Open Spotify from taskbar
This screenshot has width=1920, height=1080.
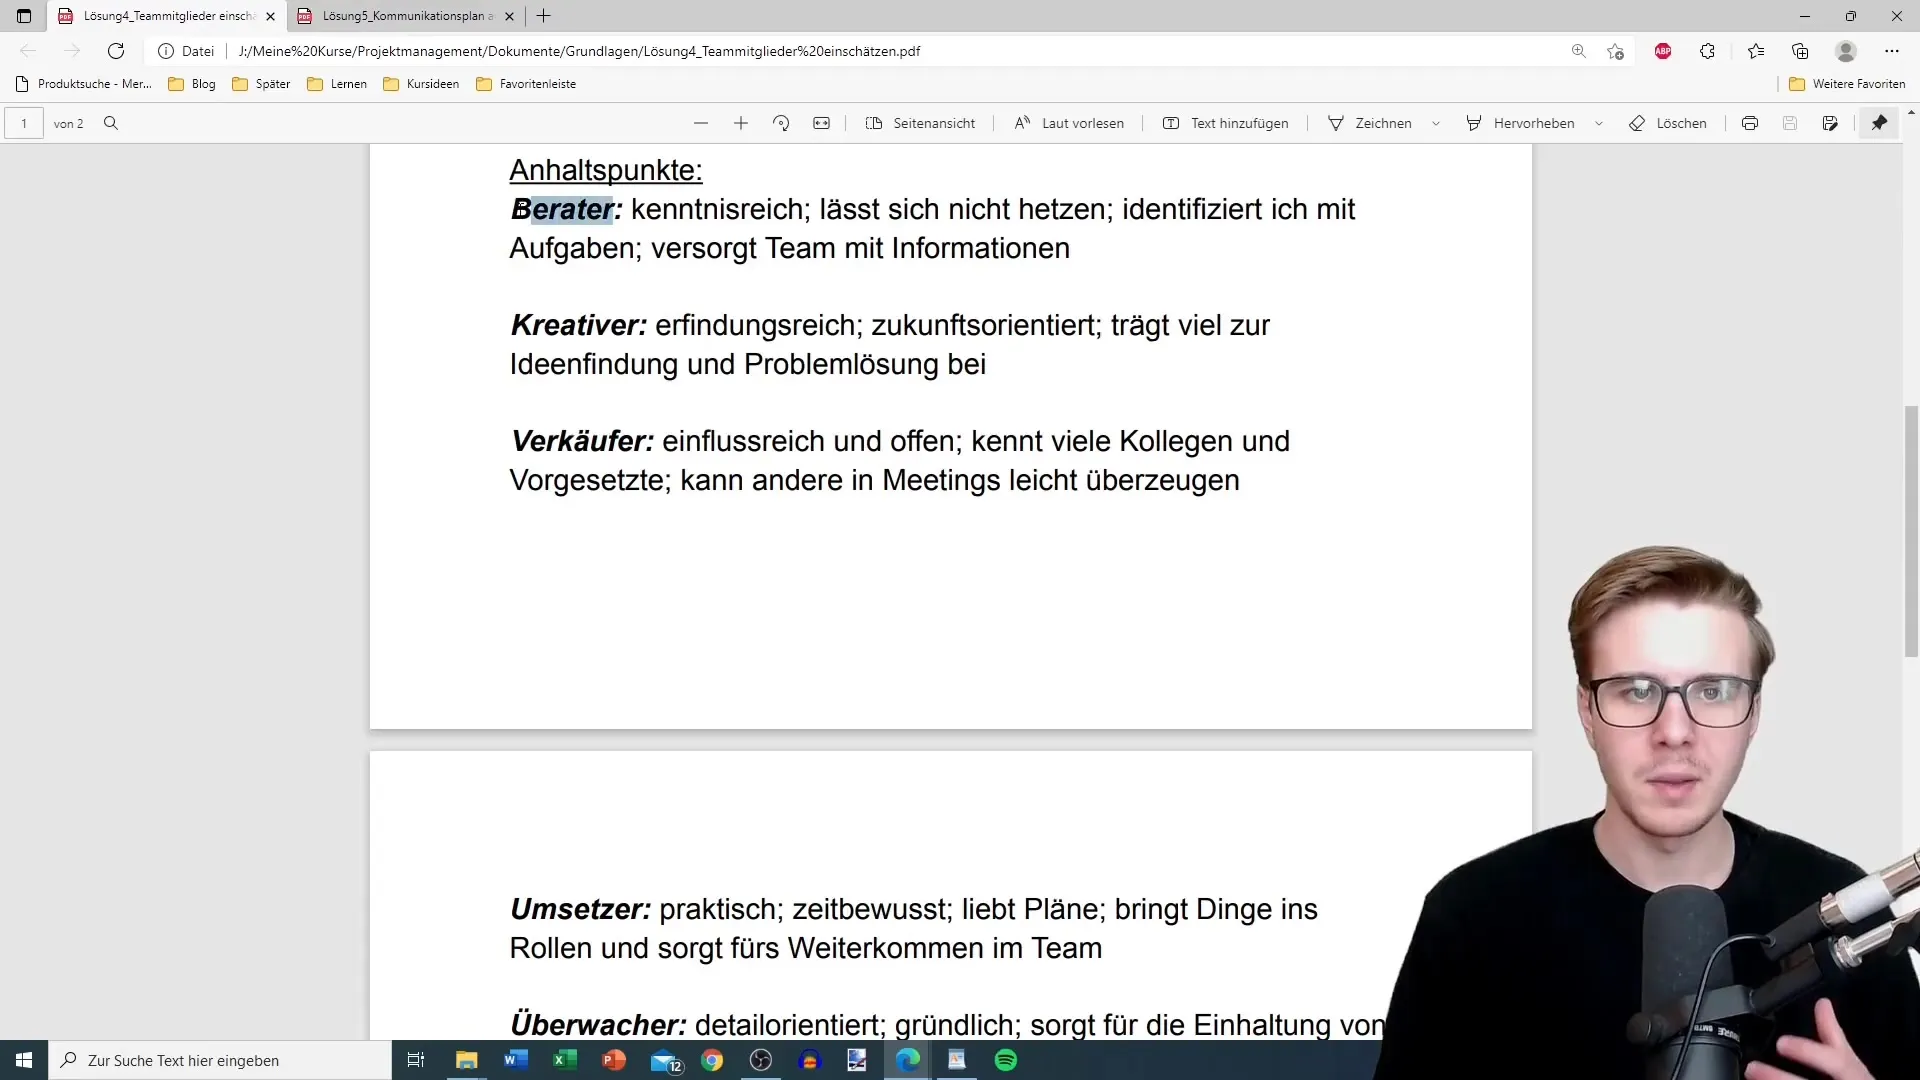(1006, 1060)
